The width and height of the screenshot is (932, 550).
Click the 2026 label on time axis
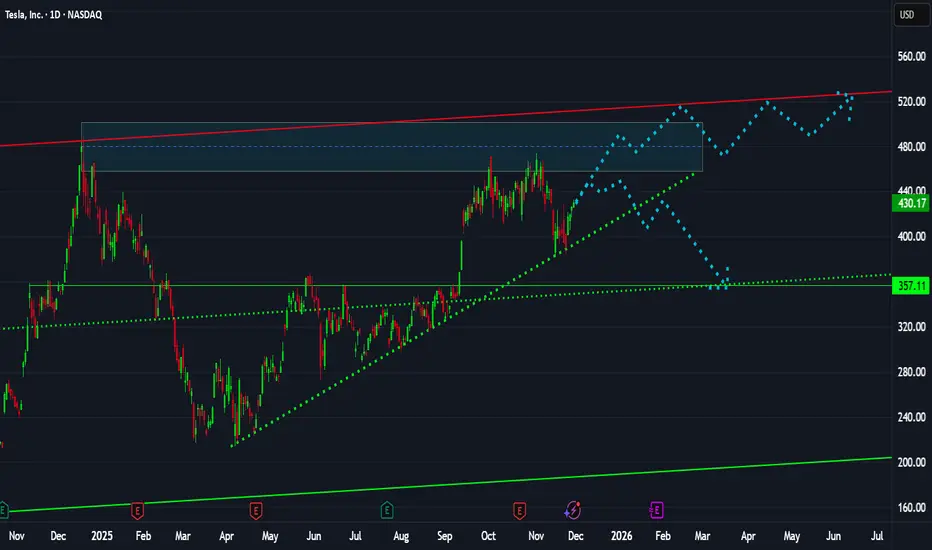[622, 536]
